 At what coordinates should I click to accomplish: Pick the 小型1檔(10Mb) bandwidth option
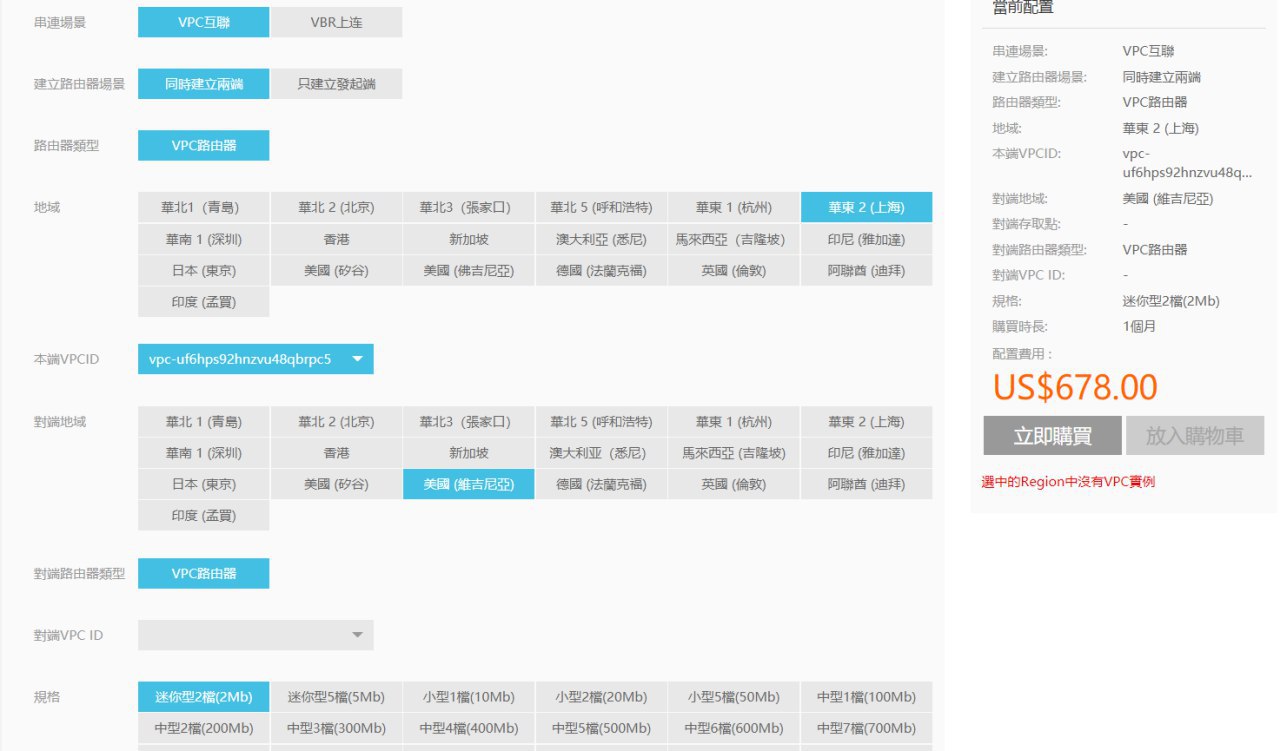tap(469, 697)
